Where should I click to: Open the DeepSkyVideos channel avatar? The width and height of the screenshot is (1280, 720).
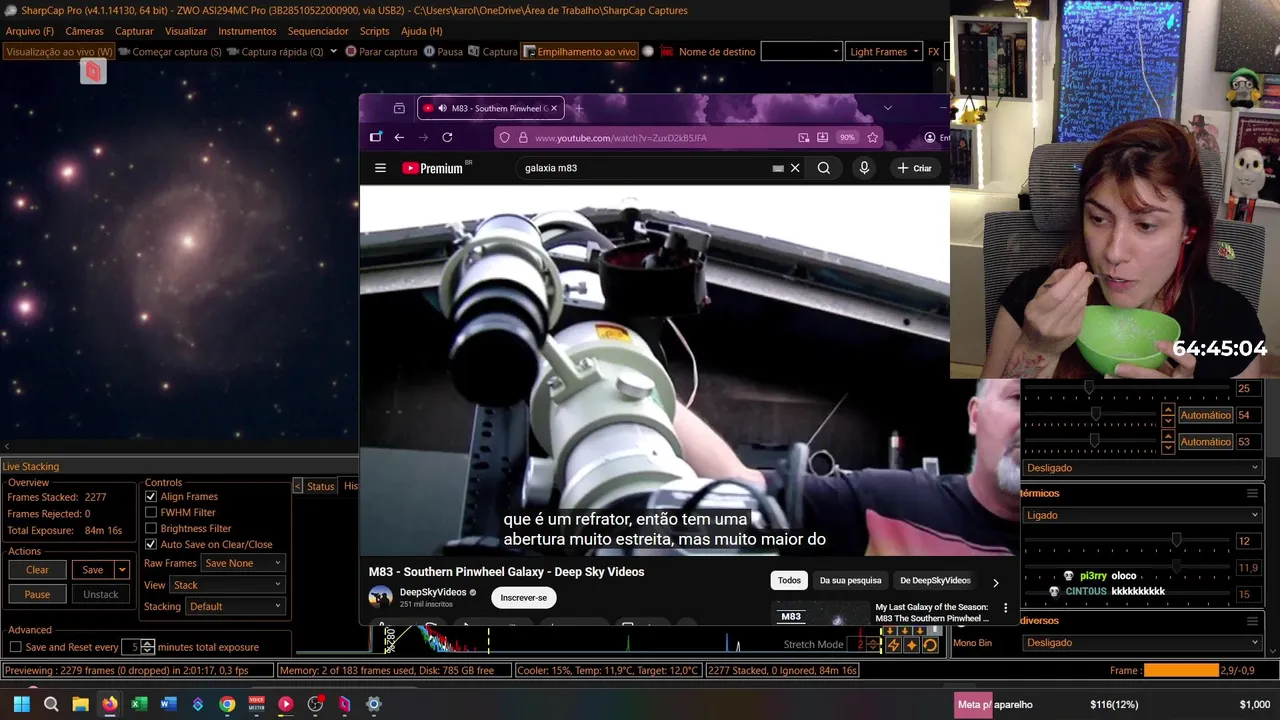pyautogui.click(x=380, y=597)
